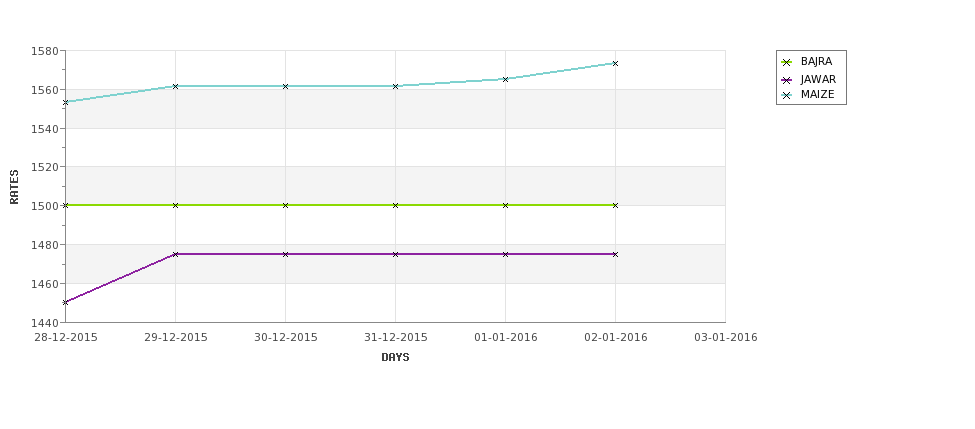Select JAWAR data point on 31-12-2015
975x429 pixels.
[x=395, y=254]
